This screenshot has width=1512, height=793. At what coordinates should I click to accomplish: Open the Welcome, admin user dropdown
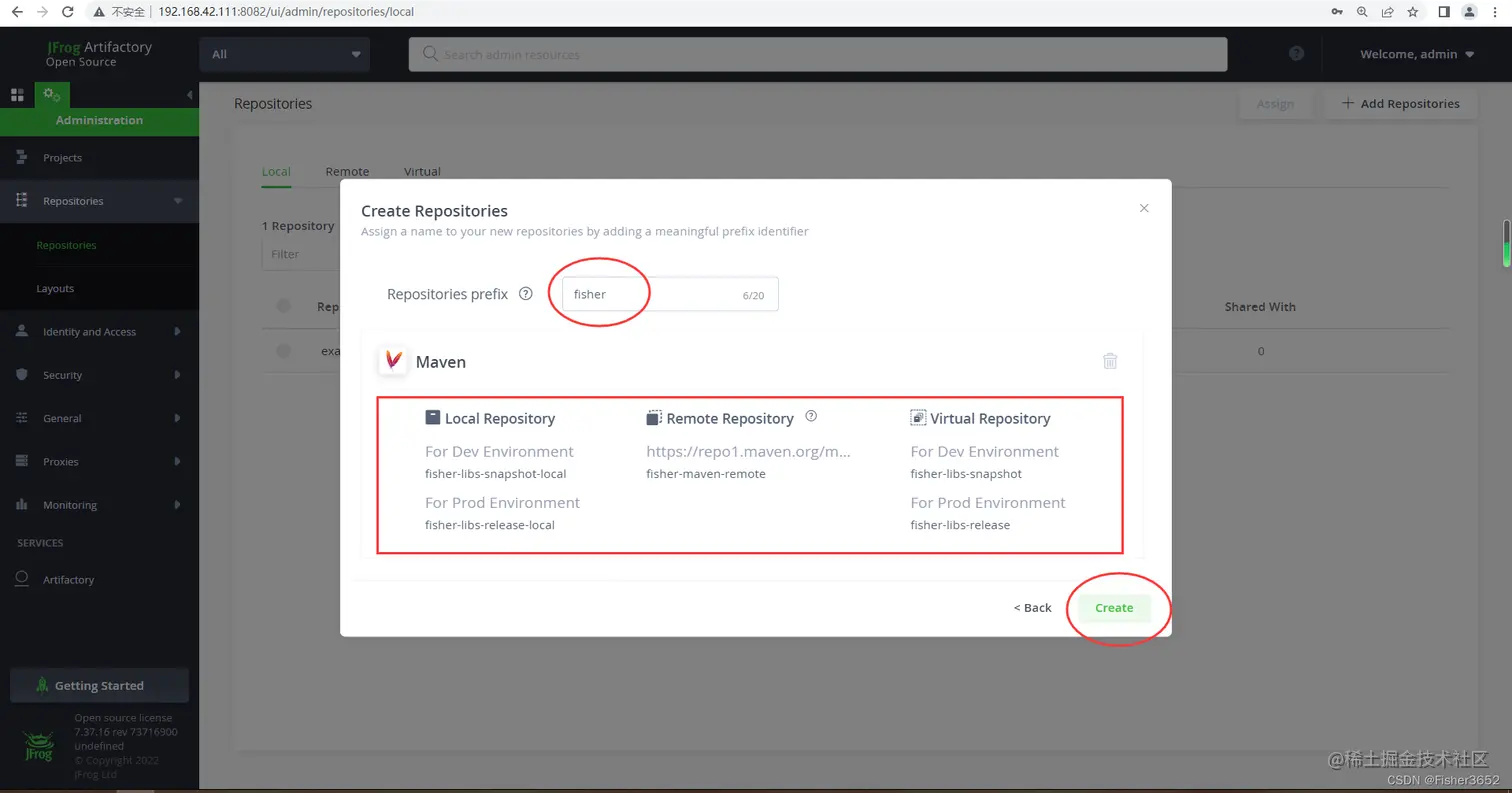[x=1417, y=54]
